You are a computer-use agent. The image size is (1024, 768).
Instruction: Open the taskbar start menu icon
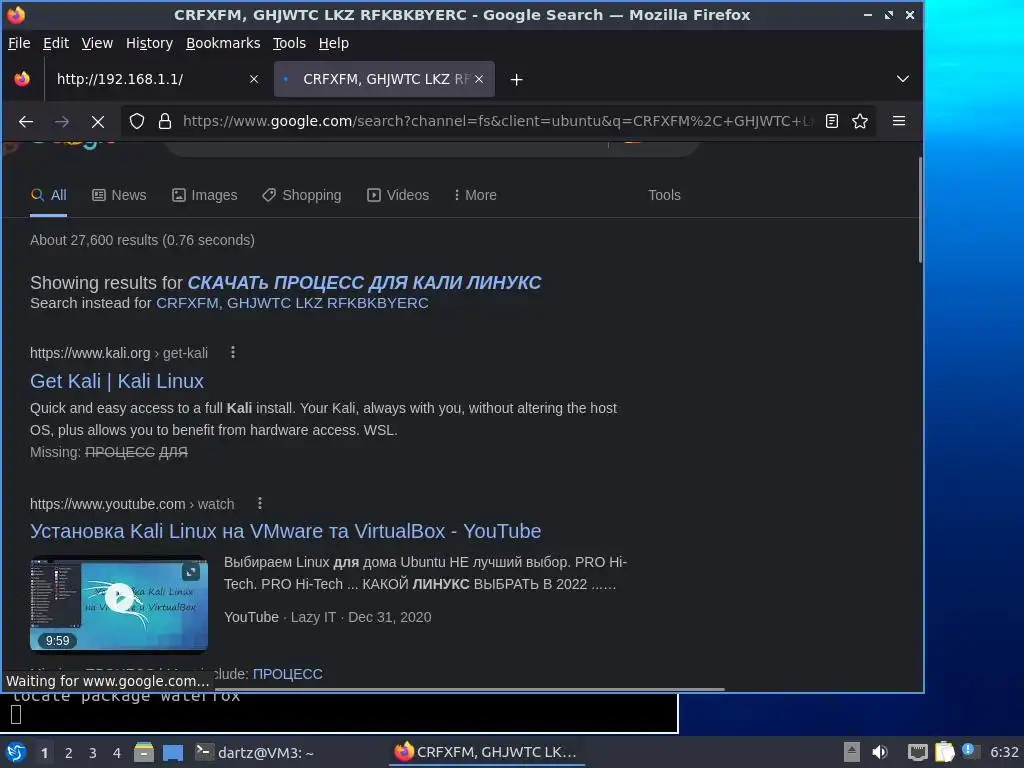16,752
